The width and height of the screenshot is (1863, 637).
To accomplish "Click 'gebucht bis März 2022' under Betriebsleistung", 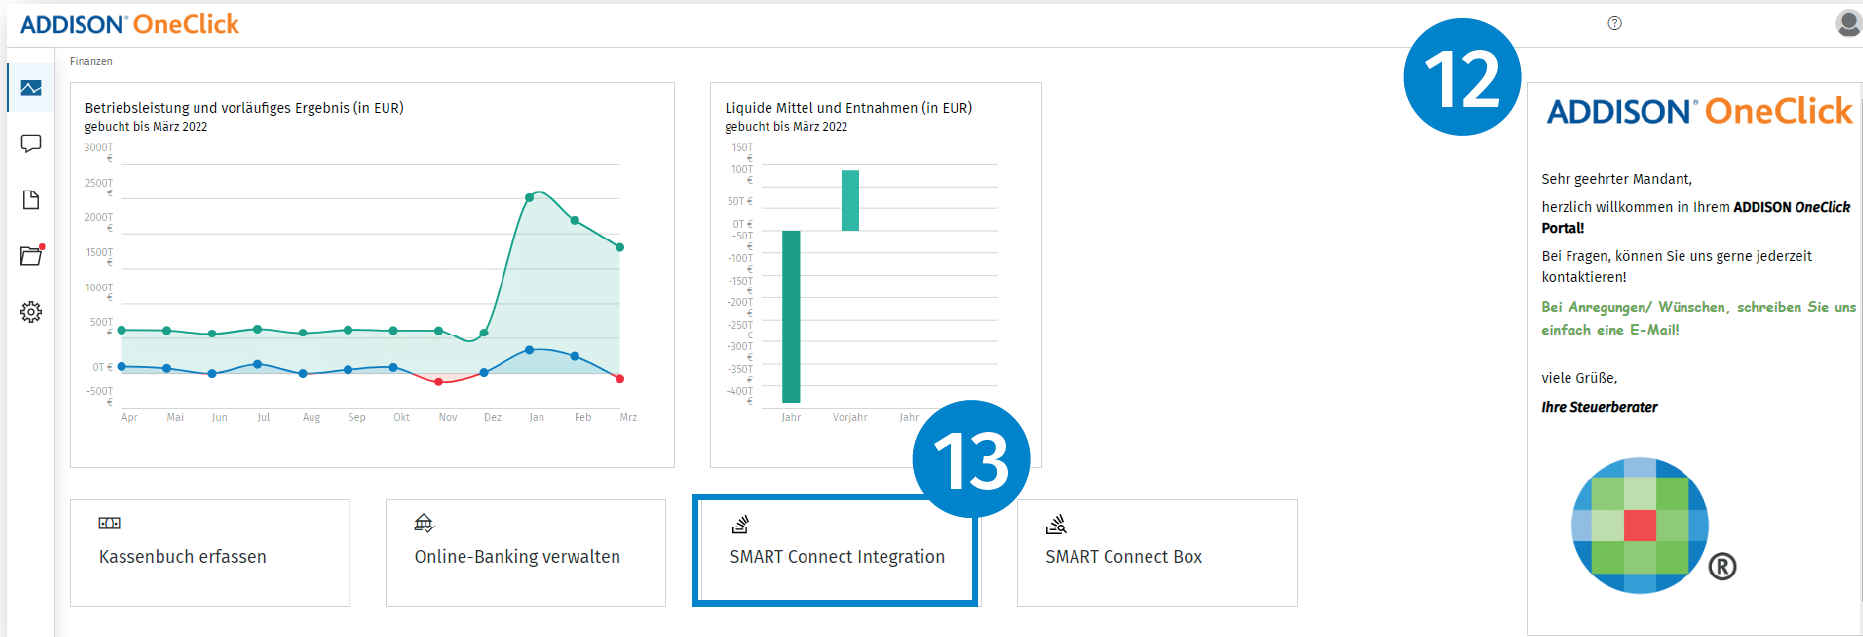I will 146,127.
